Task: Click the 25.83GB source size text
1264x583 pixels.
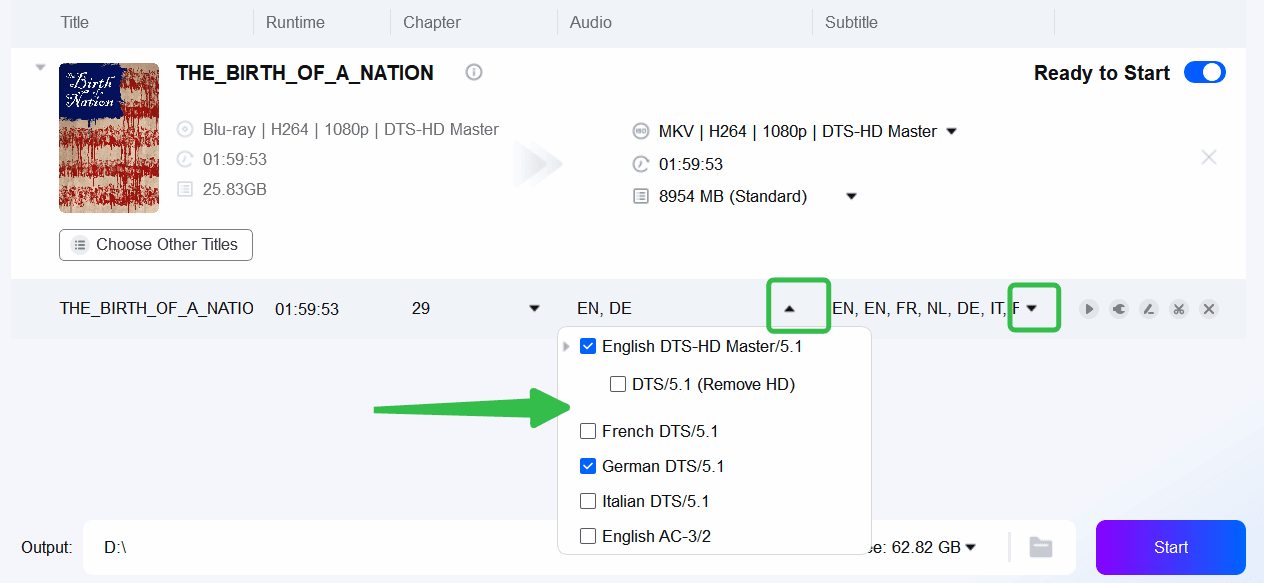Action: pyautogui.click(x=235, y=189)
